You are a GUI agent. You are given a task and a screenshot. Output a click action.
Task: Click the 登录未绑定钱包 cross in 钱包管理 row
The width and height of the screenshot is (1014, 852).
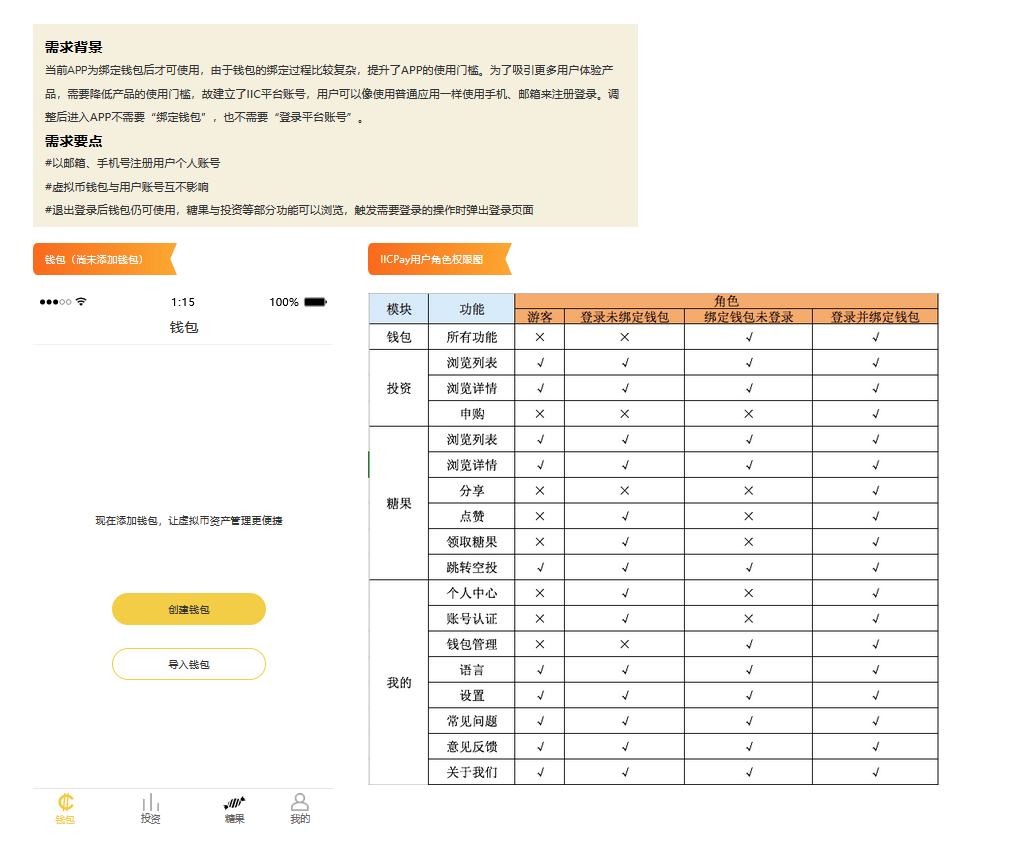[x=625, y=644]
